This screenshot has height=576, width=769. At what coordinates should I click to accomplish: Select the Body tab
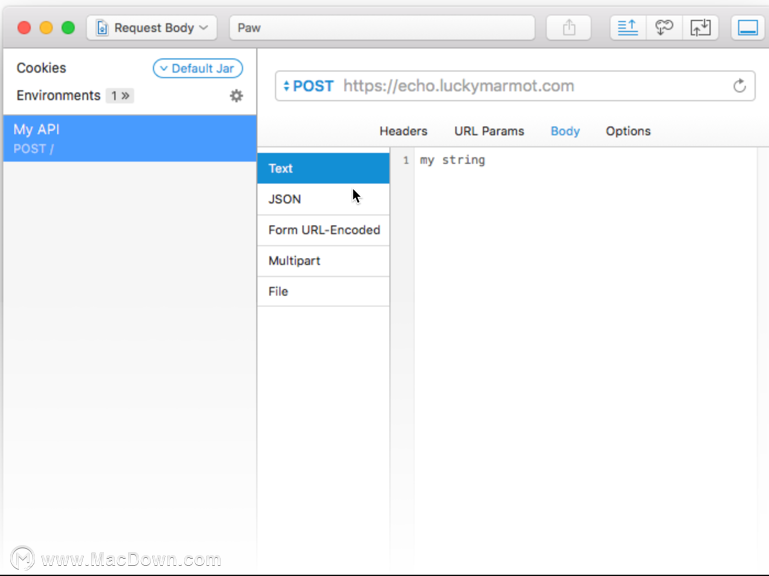pos(565,131)
